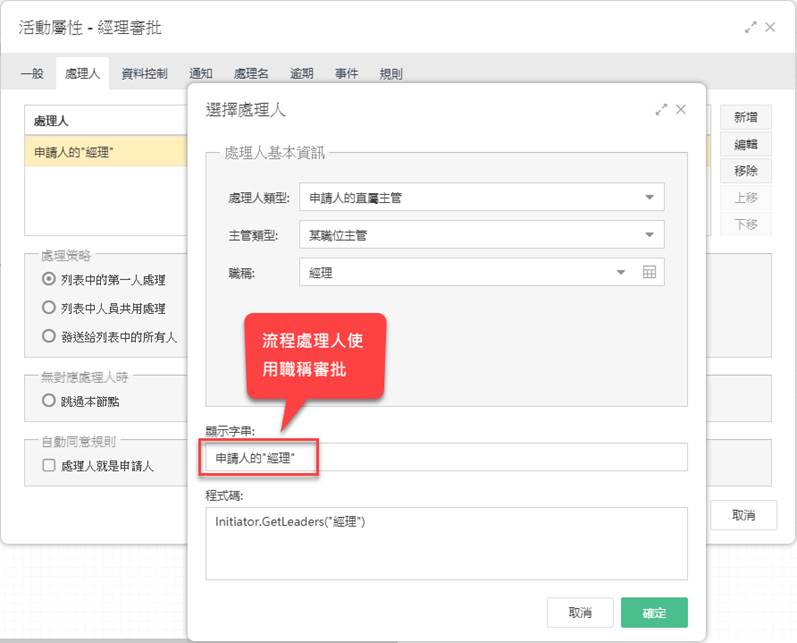
Task: Select 列表中人員共用處理 radio option
Action: [49, 308]
